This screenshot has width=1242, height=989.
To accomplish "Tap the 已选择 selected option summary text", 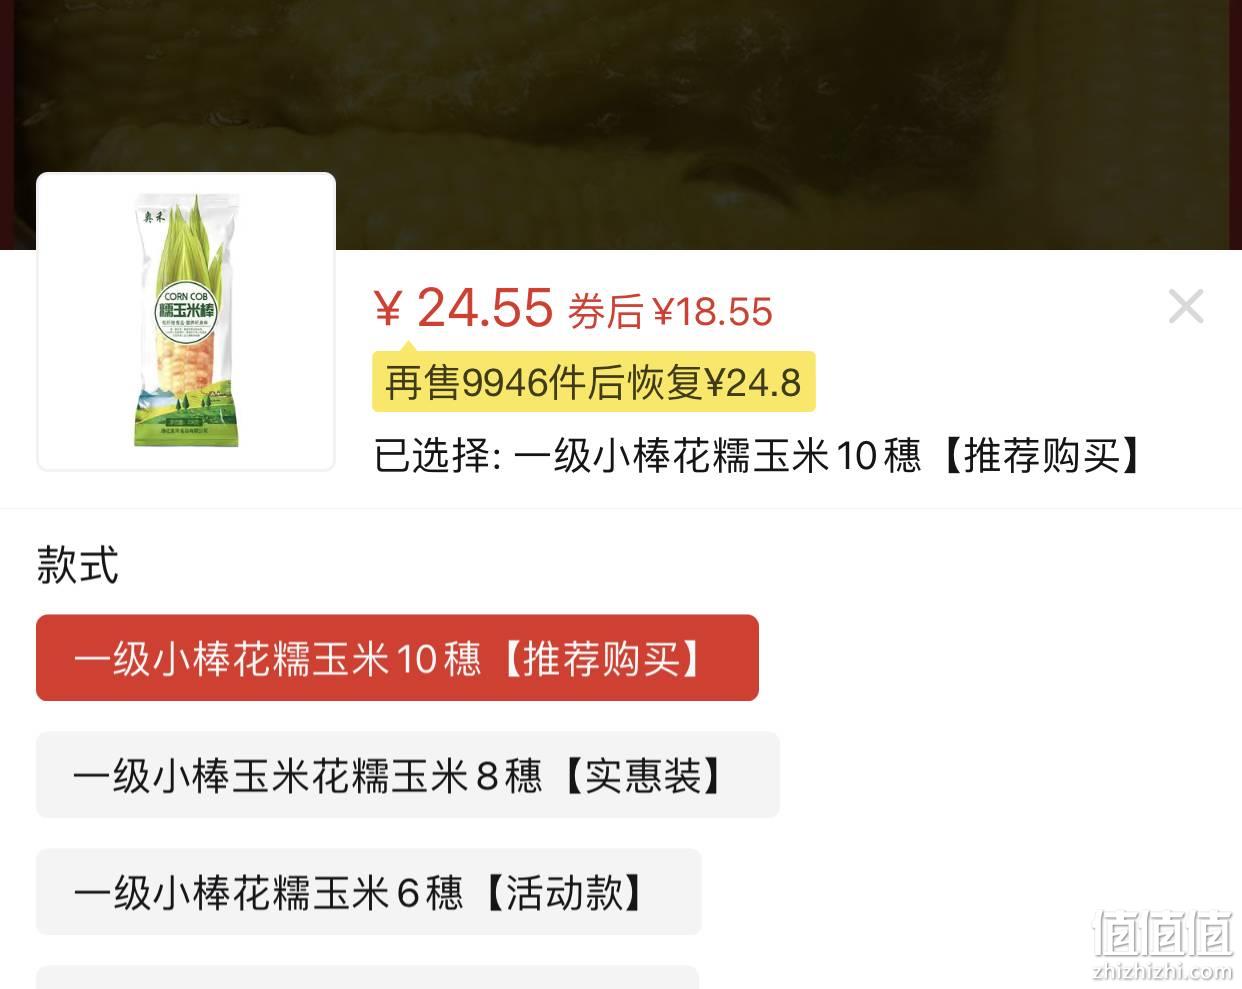I will [x=758, y=456].
